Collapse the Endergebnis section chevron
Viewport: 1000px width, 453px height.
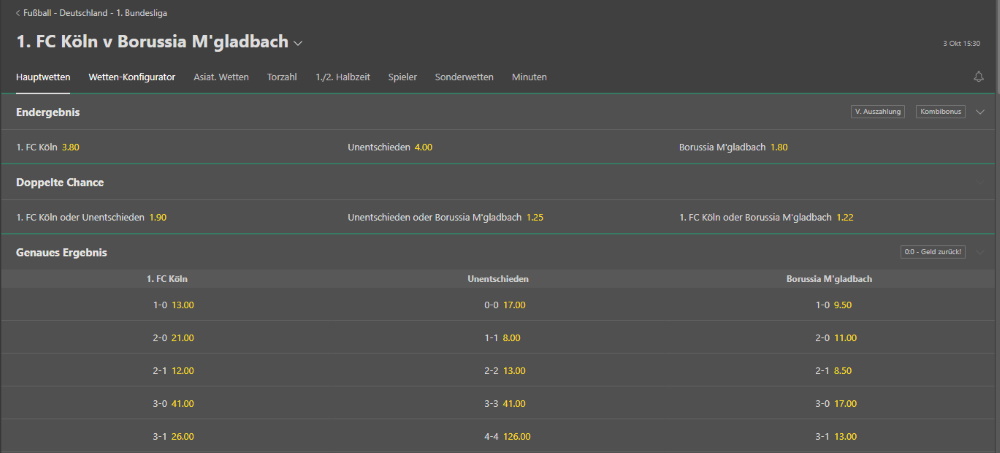(981, 112)
